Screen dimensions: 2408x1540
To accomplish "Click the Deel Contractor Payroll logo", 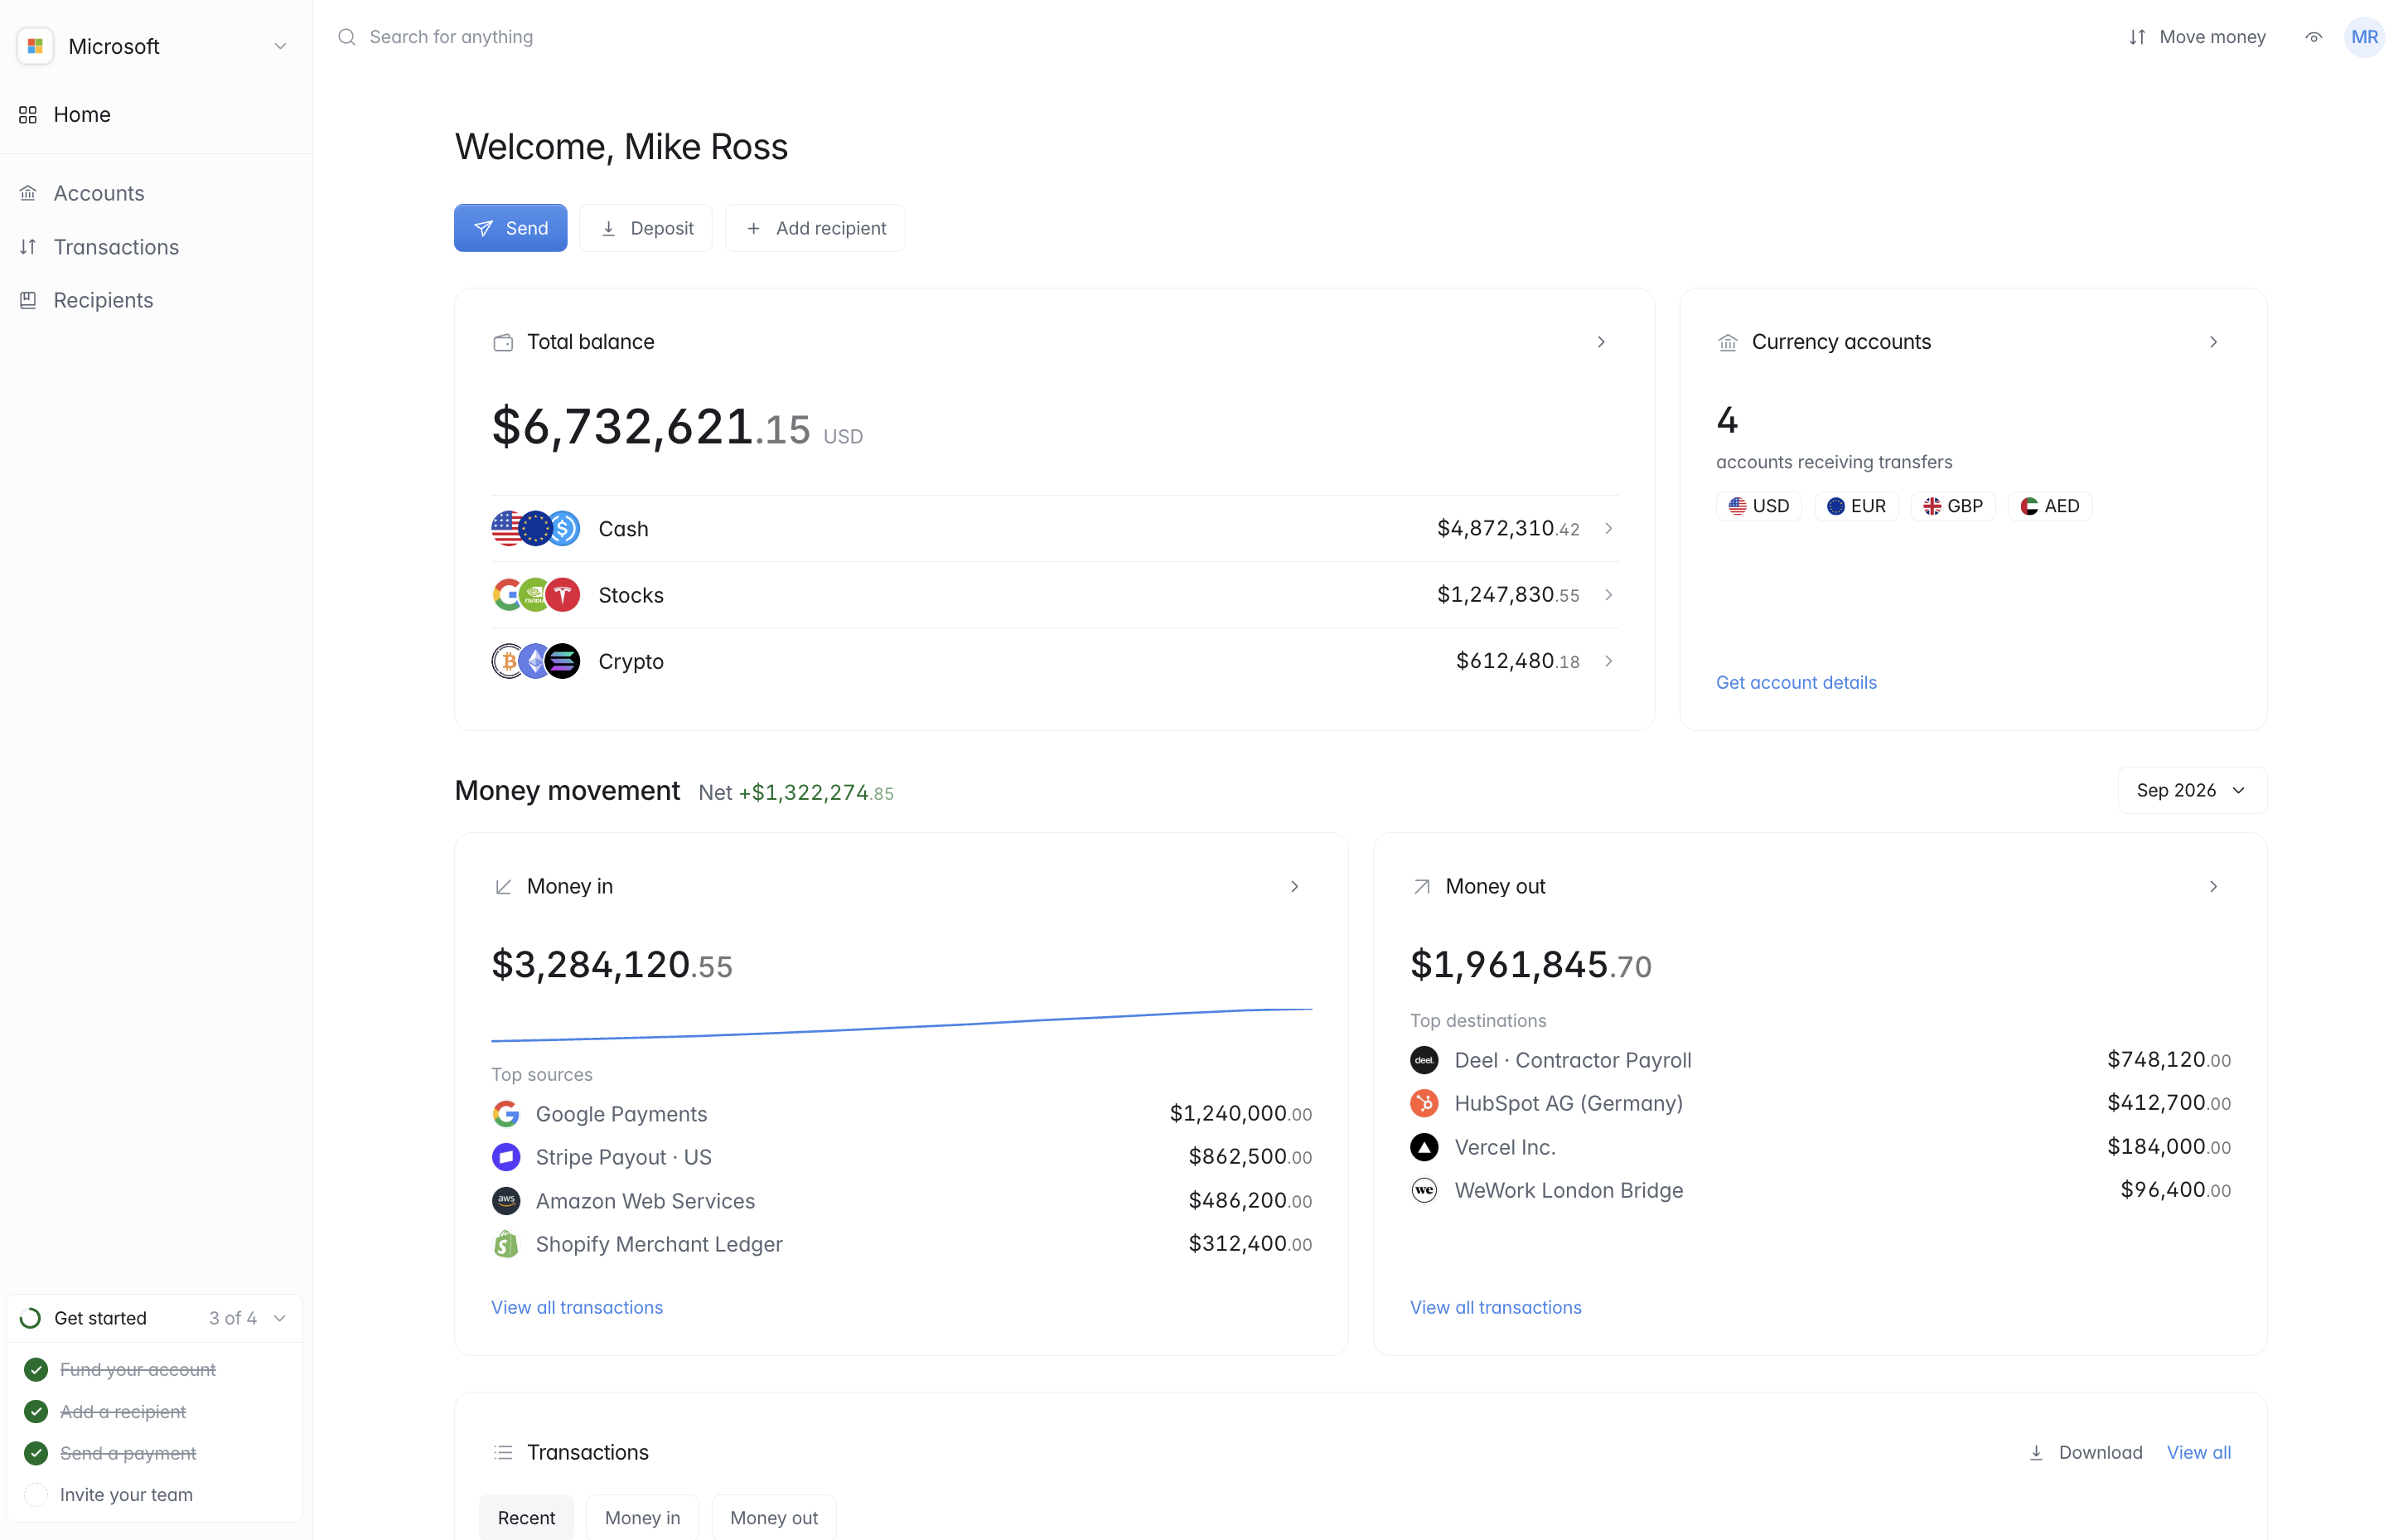I will coord(1424,1060).
